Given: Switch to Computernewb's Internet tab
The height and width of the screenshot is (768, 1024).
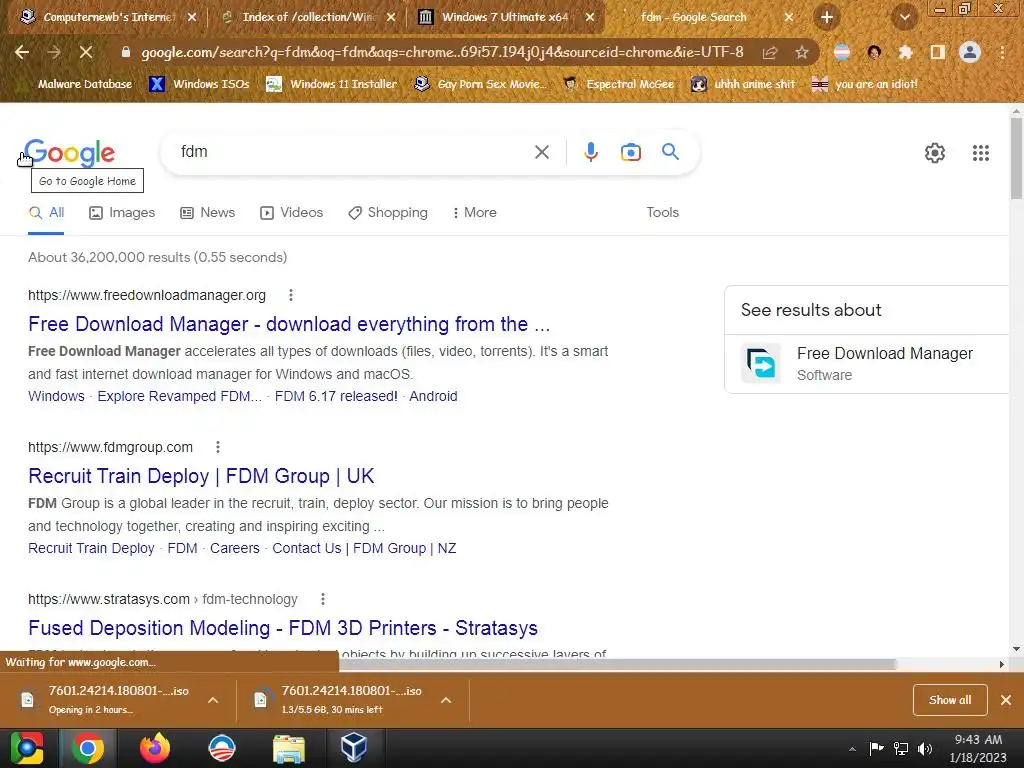Looking at the screenshot, I should tap(108, 18).
